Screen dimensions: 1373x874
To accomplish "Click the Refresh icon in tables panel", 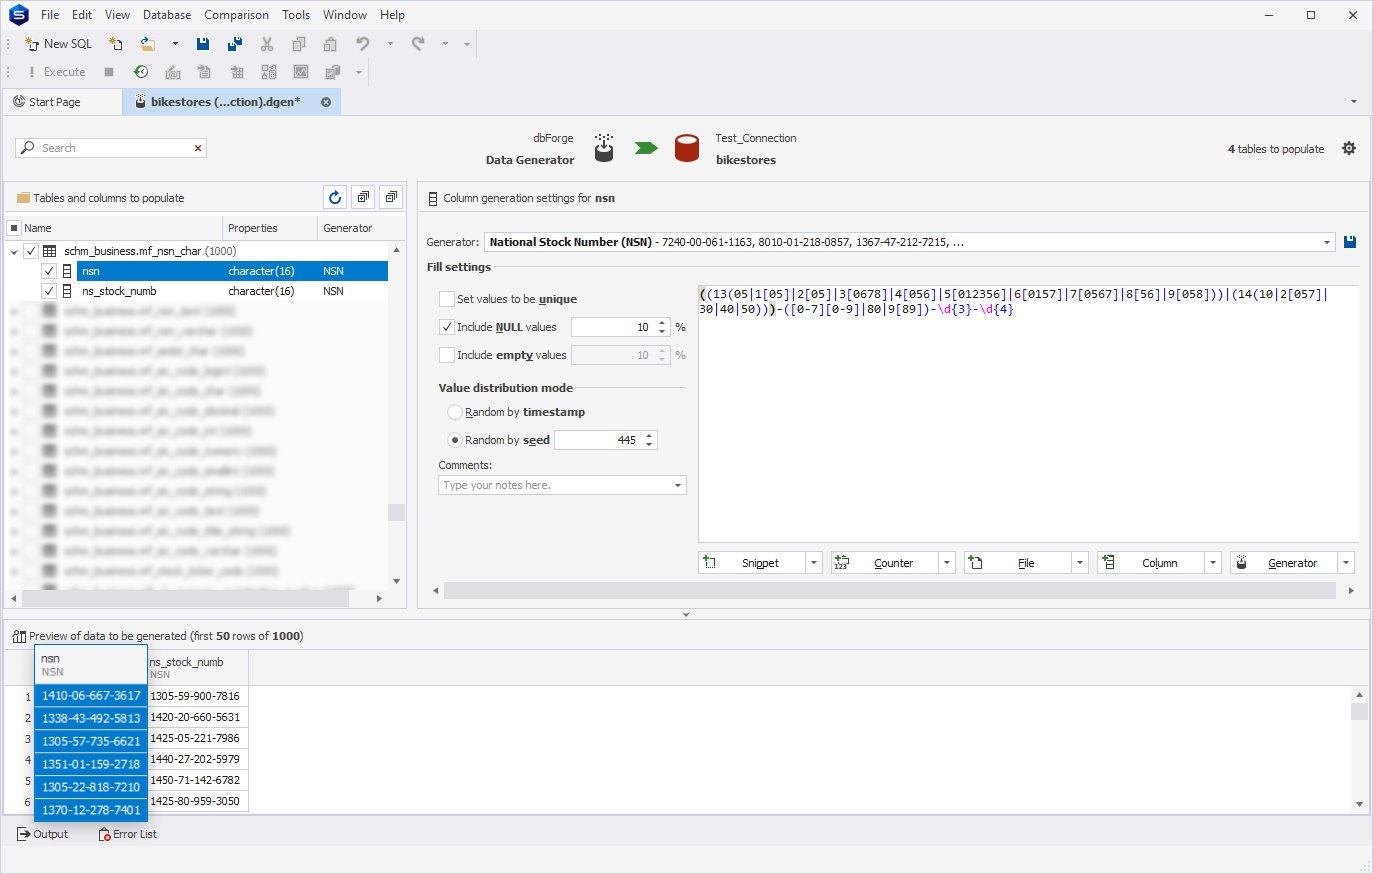I will (335, 197).
